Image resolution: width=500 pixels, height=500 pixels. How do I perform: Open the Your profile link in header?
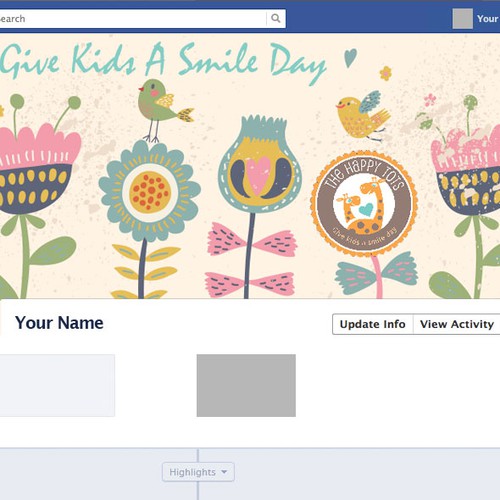(488, 19)
